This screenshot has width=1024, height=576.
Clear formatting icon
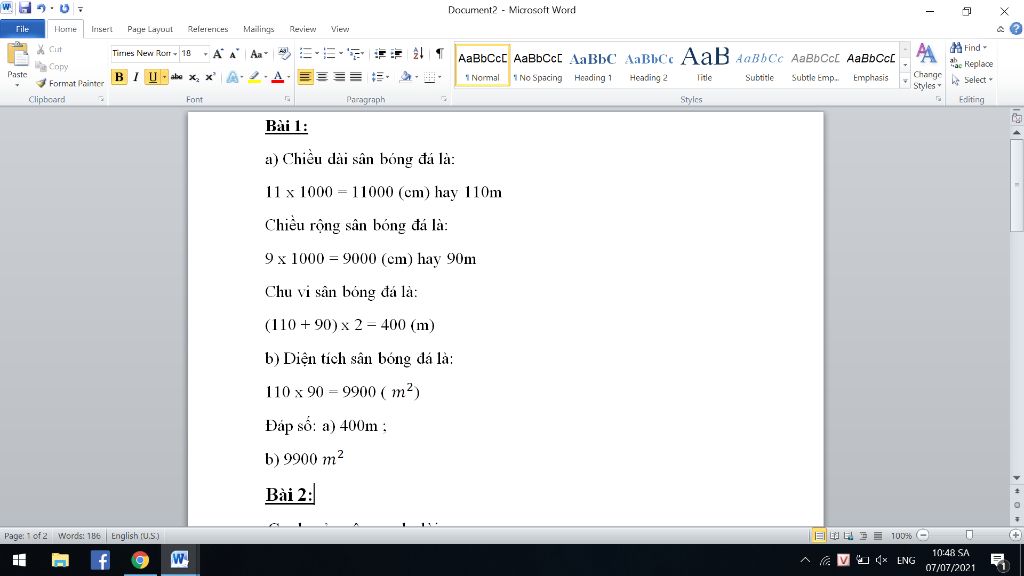click(284, 54)
